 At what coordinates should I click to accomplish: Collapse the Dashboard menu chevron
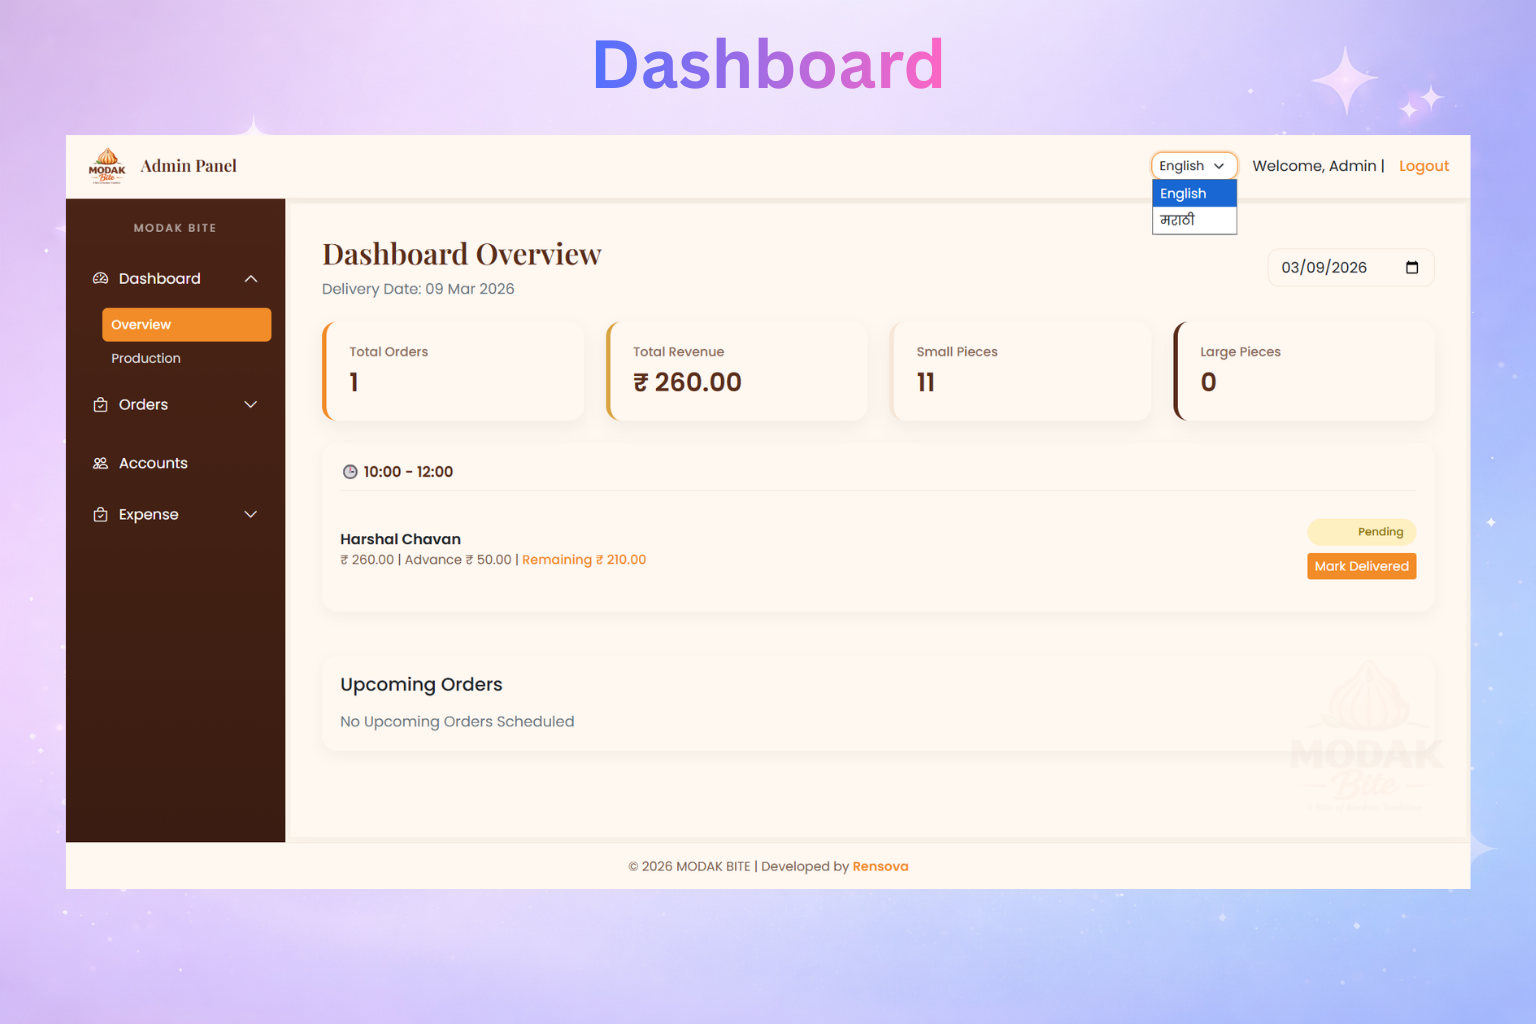click(x=251, y=279)
